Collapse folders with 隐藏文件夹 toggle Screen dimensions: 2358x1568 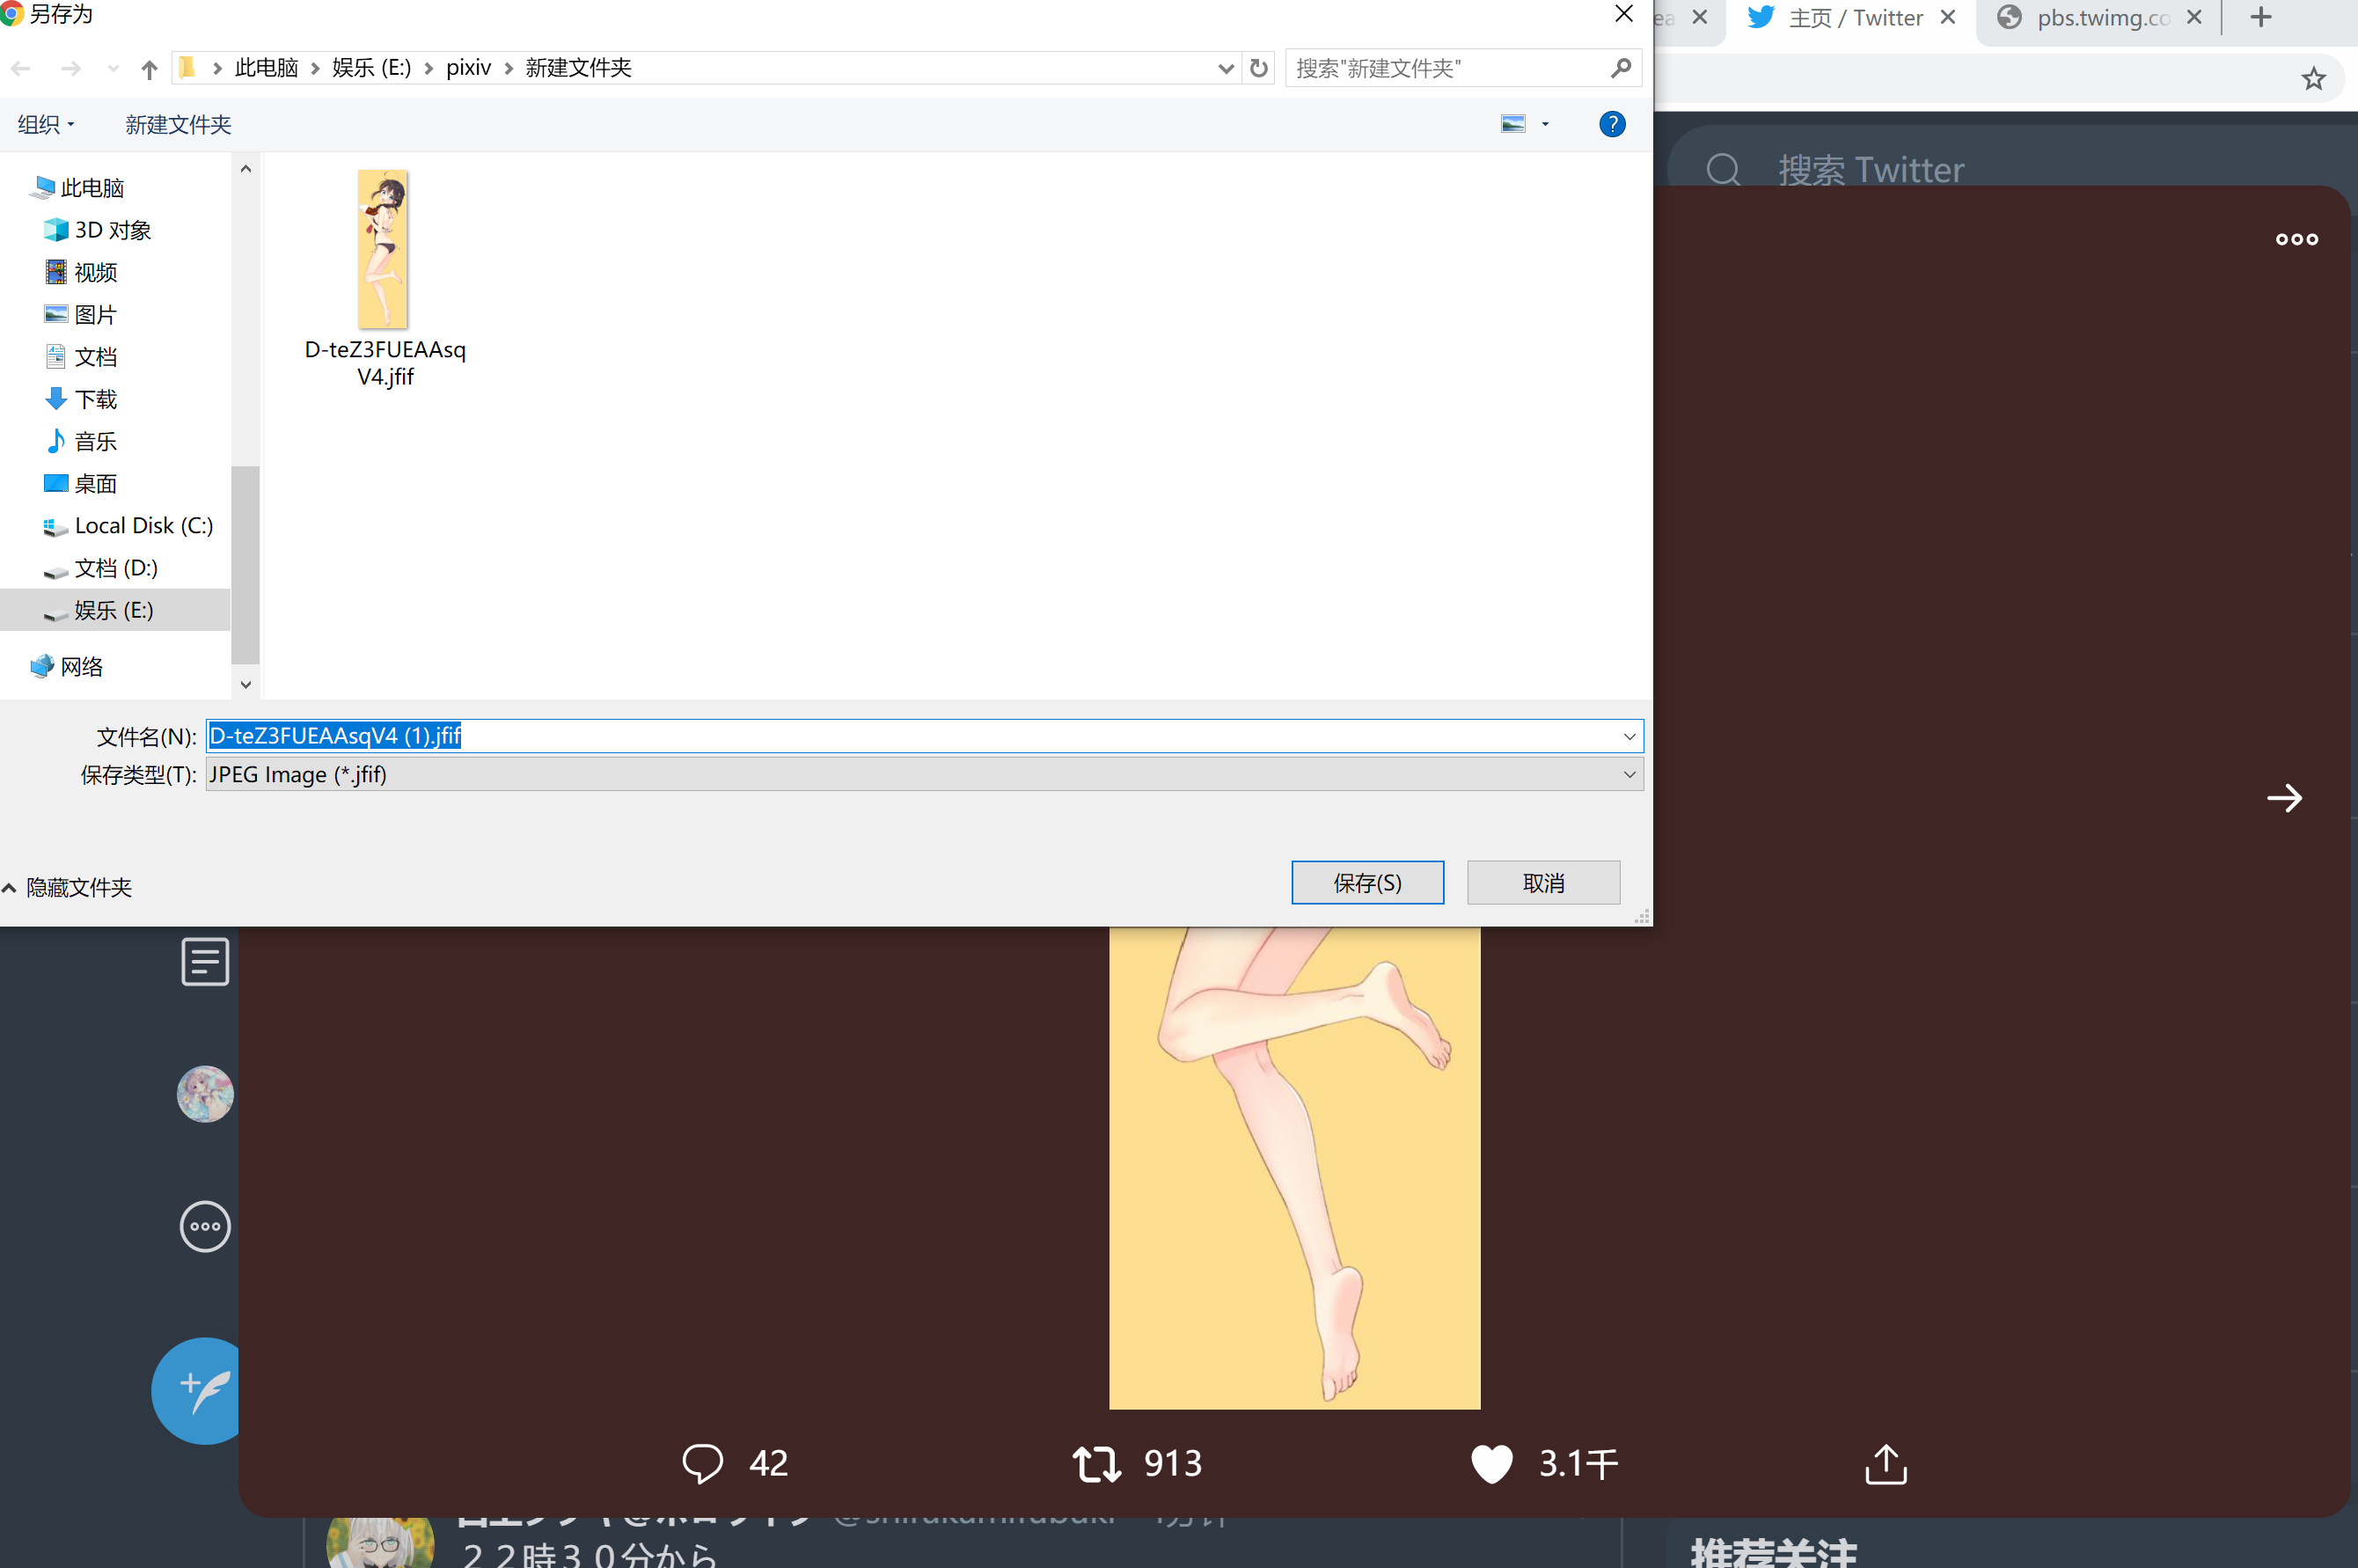coord(66,887)
